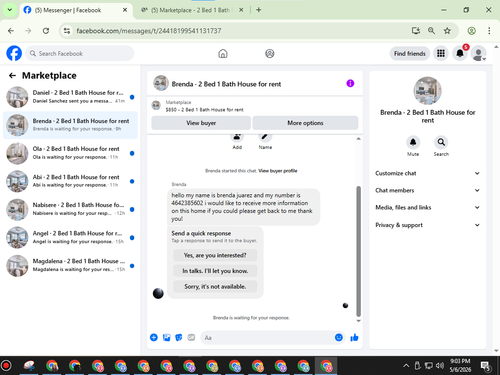Switch to the Messenger | Facebook tab
Viewport: 500px width, 375px height.
(75, 10)
